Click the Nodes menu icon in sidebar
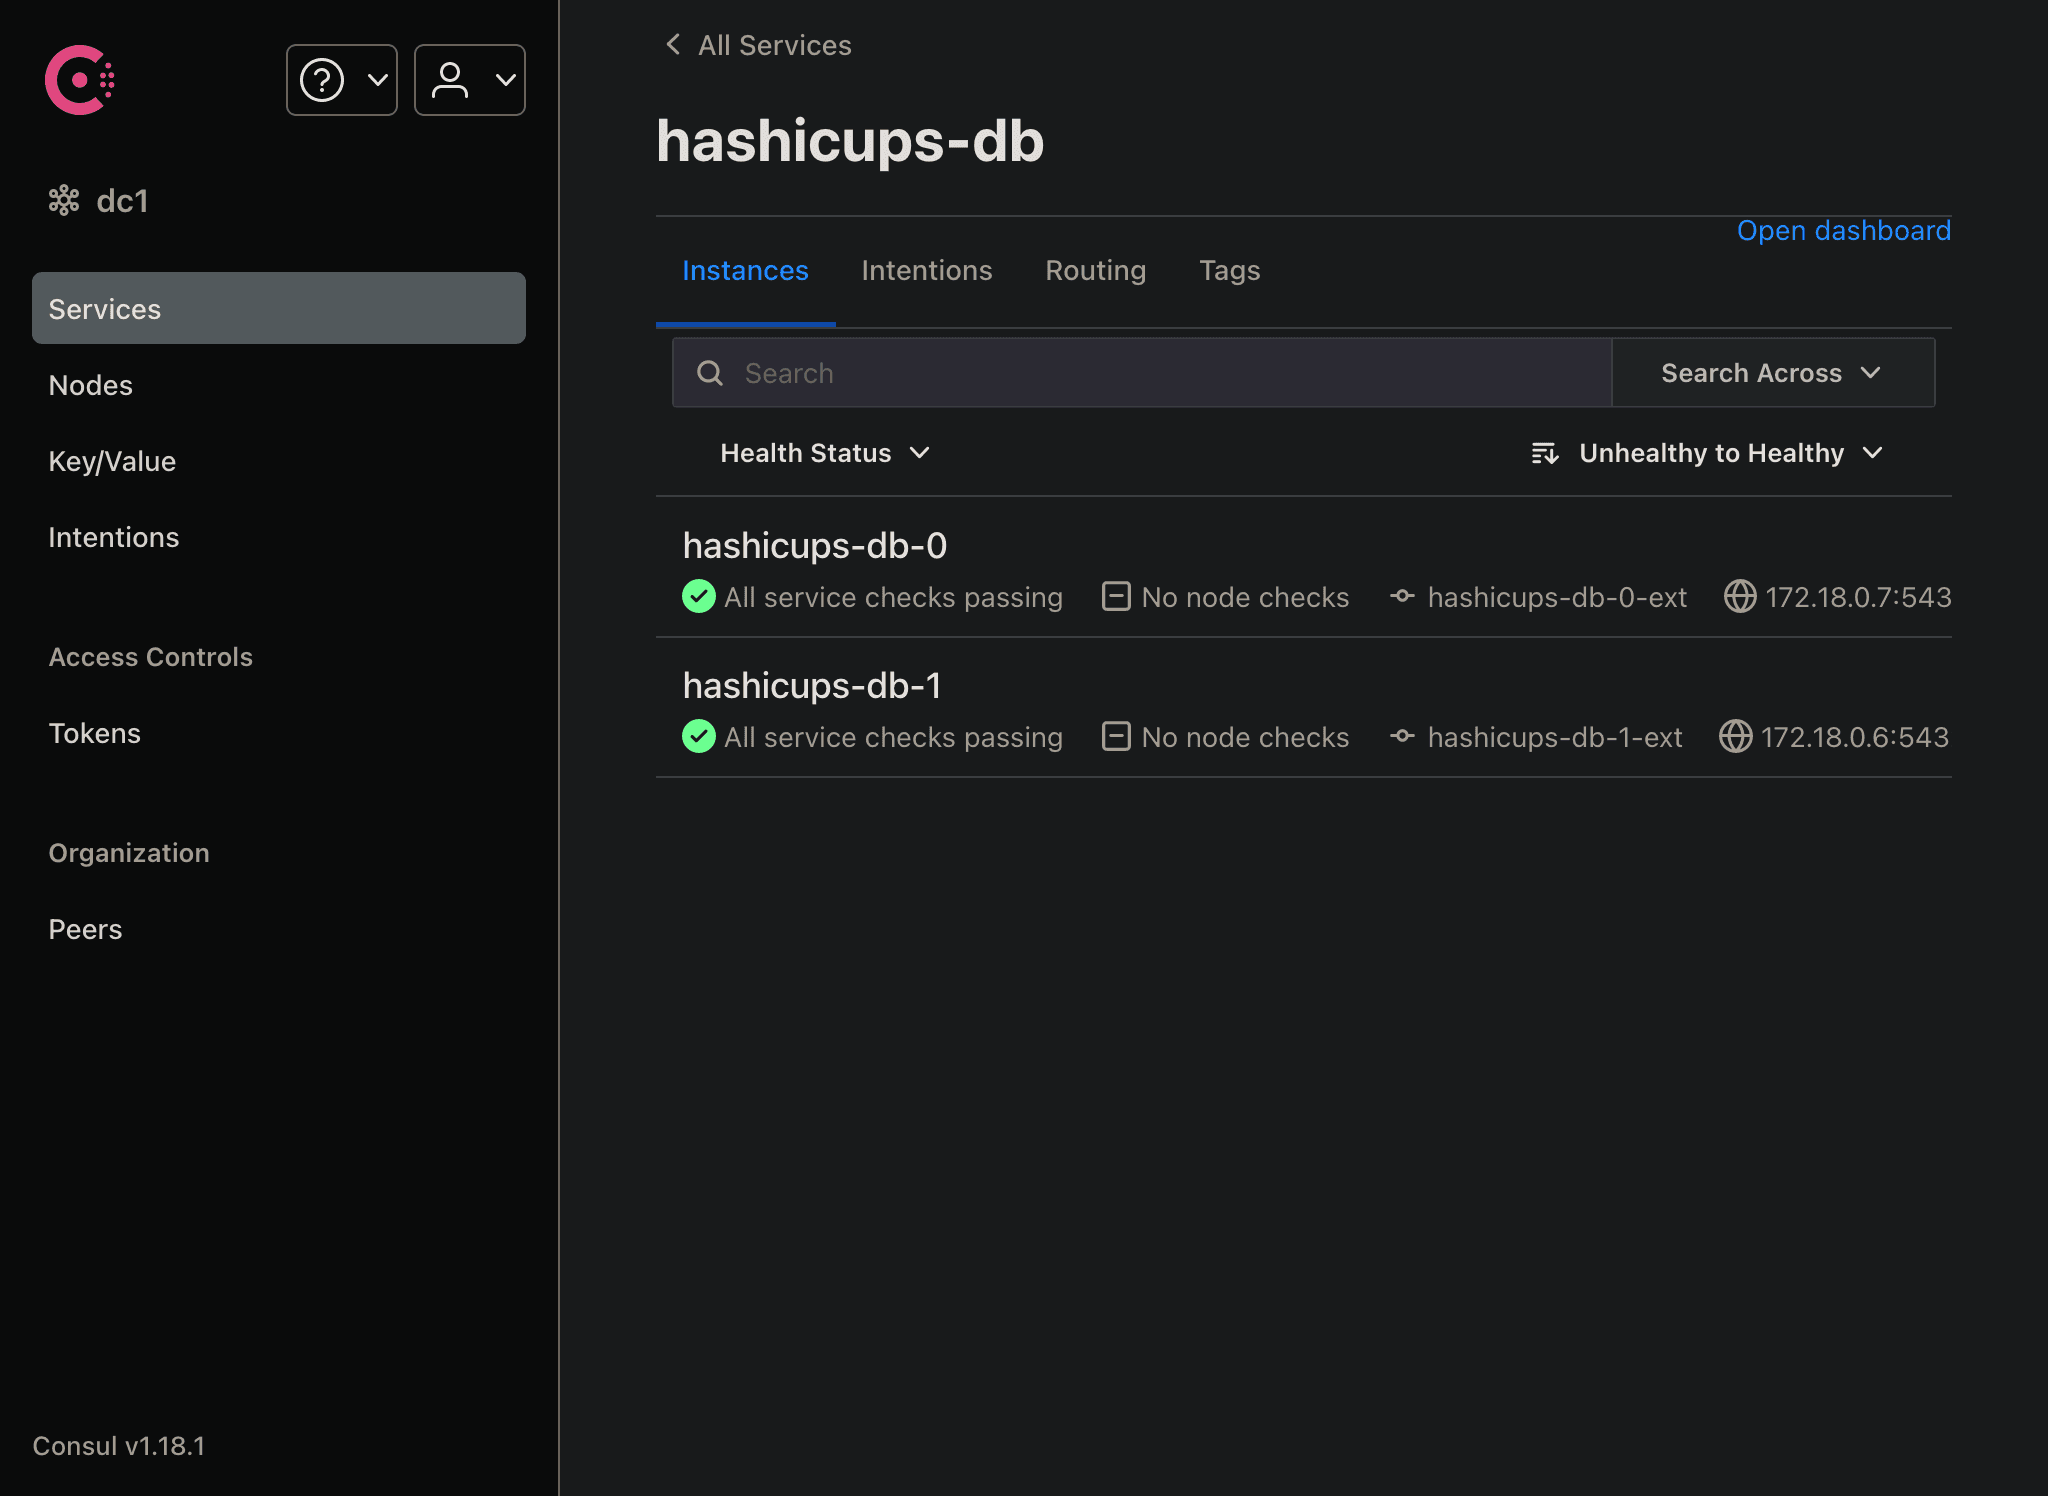 [x=91, y=385]
